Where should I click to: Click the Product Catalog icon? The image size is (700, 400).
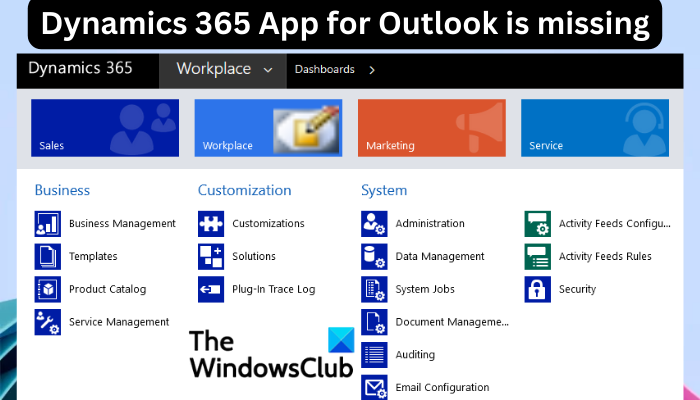(48, 289)
